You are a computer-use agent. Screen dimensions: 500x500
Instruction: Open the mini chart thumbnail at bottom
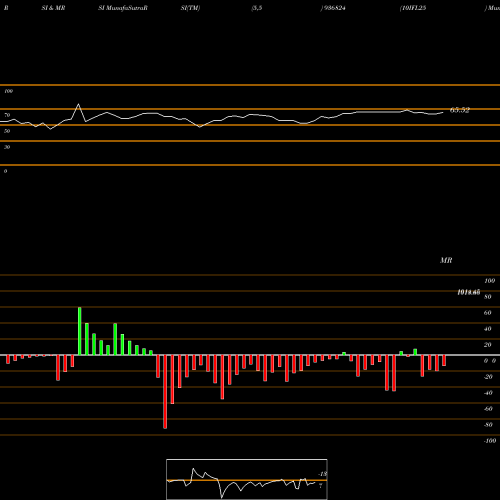[x=247, y=479]
